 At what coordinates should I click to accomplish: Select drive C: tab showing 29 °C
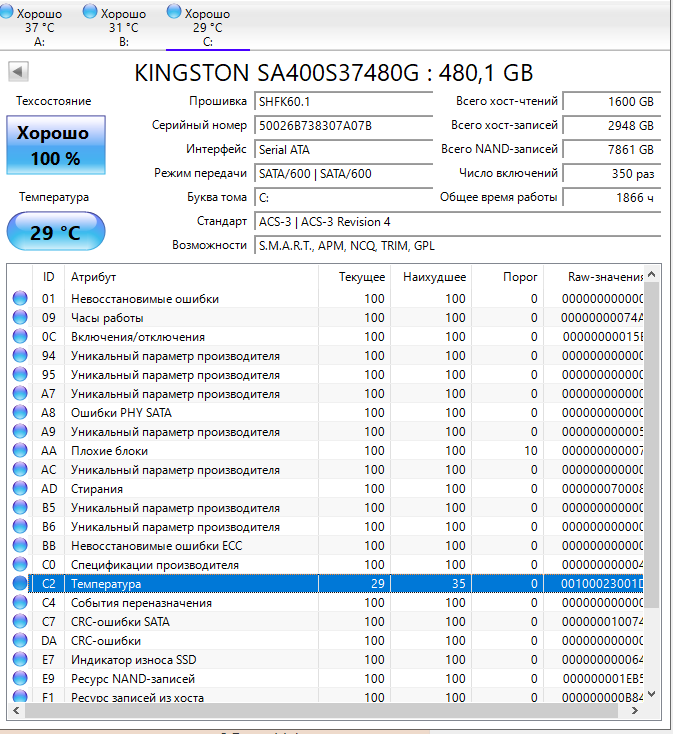(x=208, y=25)
